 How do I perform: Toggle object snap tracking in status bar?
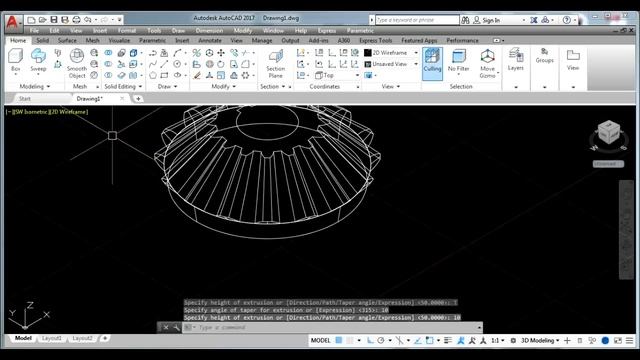pos(418,340)
